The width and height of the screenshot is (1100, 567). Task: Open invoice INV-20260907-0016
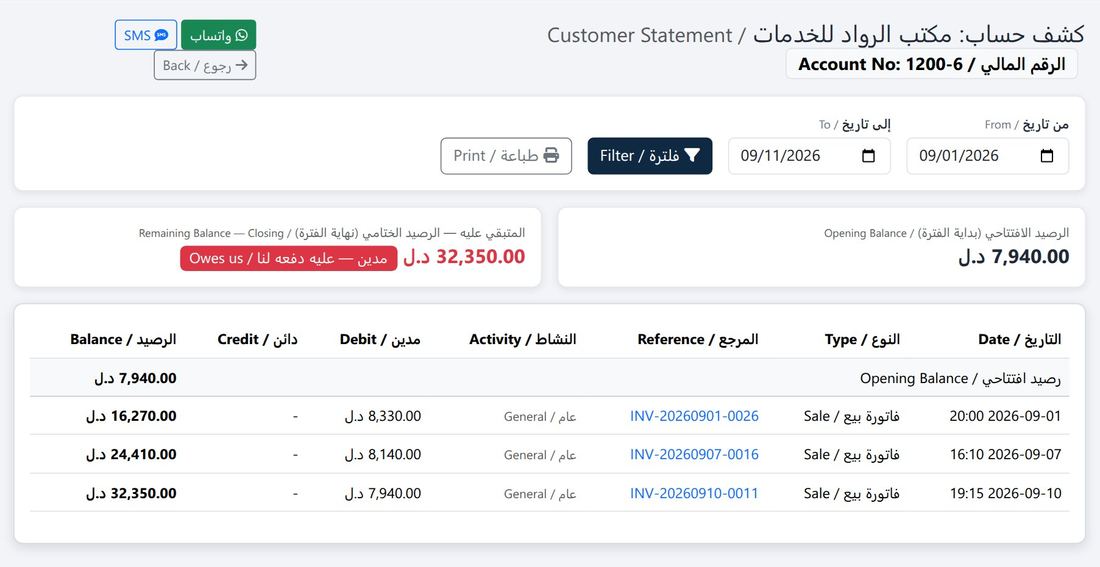pyautogui.click(x=695, y=455)
